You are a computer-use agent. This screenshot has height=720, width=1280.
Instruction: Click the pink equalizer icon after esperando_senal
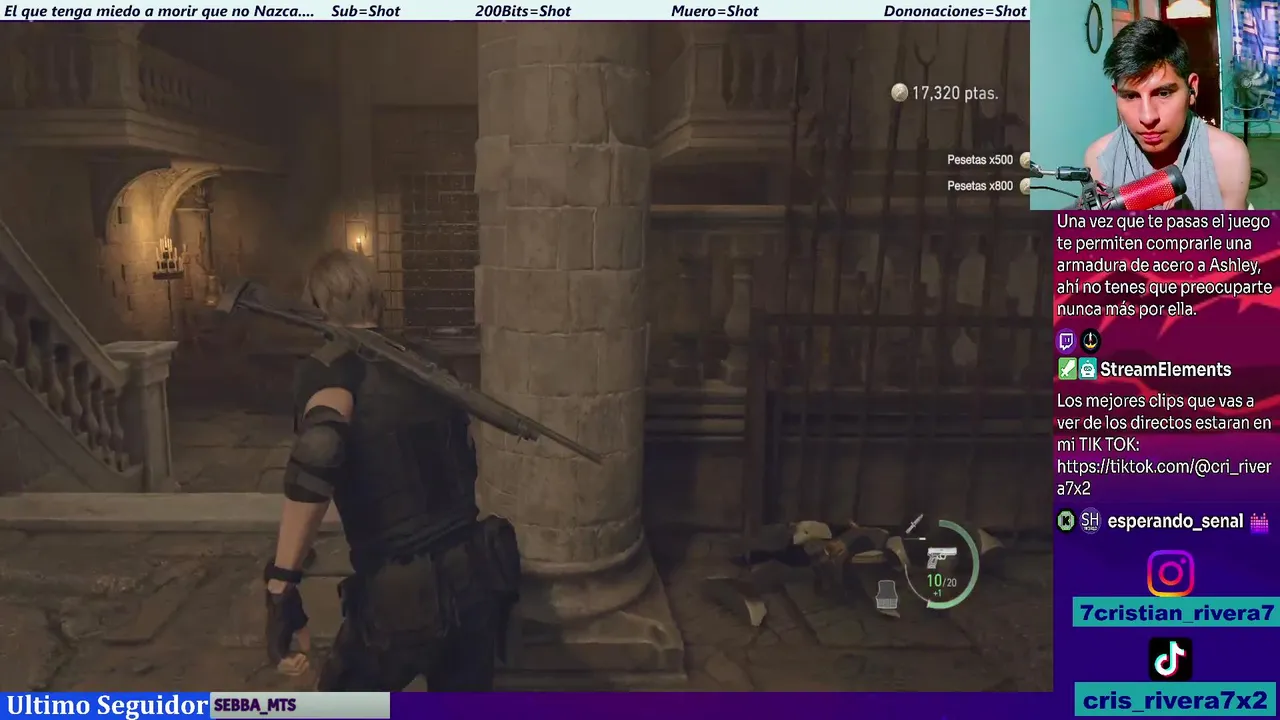click(1259, 521)
